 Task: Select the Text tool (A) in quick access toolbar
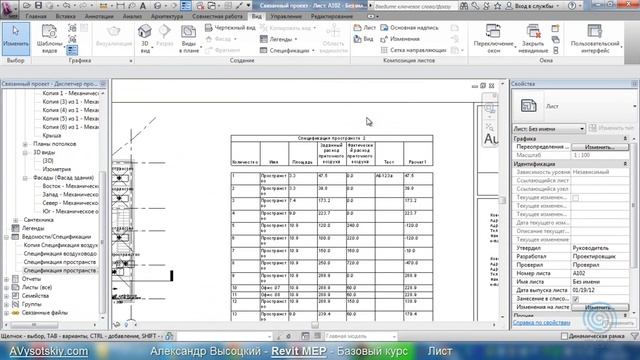pos(143,6)
